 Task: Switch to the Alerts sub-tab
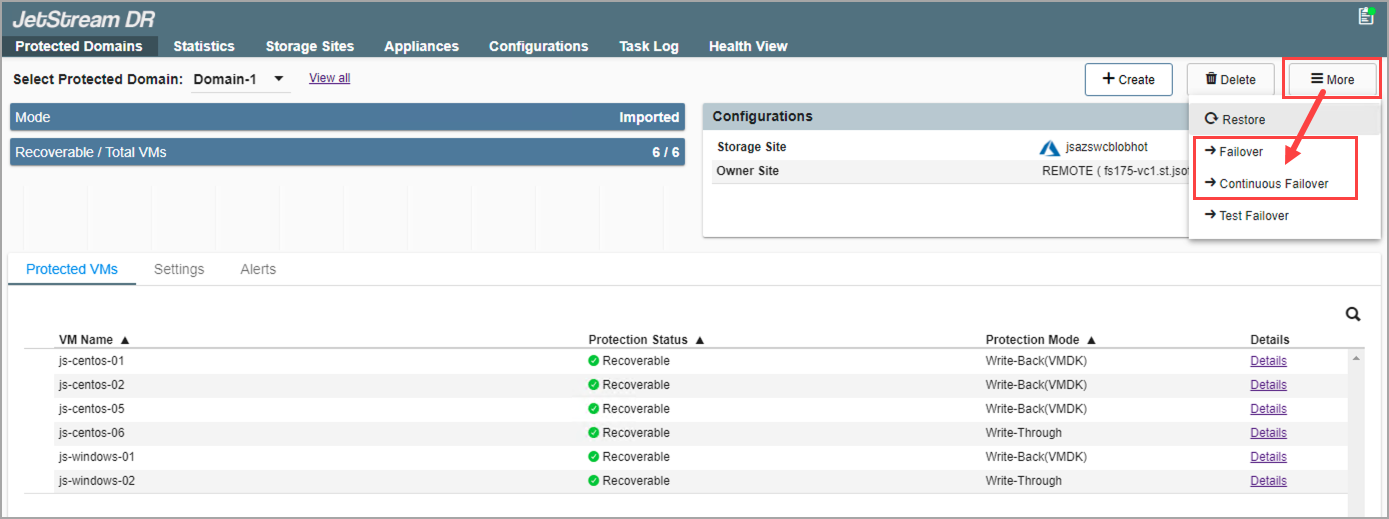tap(258, 269)
